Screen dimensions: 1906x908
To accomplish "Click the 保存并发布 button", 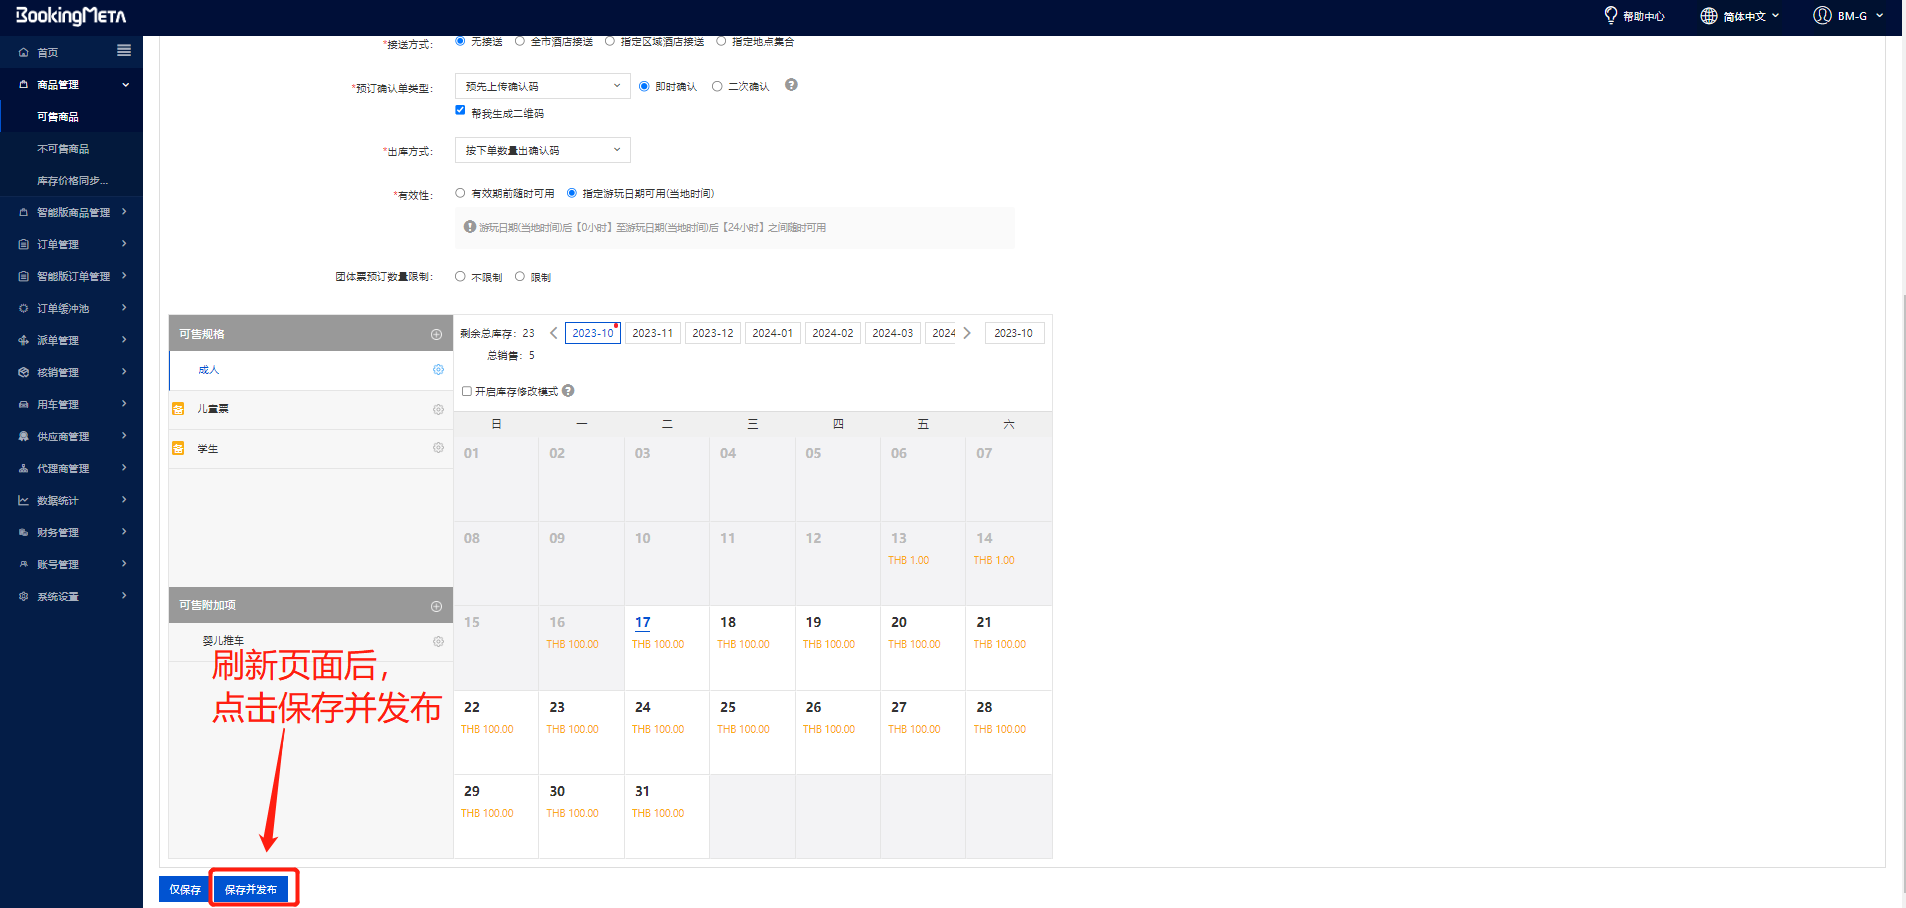I will (x=251, y=889).
